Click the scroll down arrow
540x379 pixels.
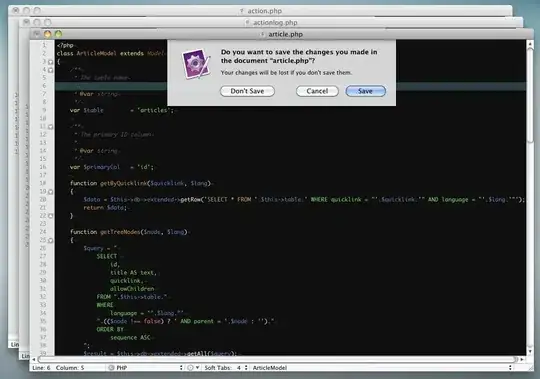[x=530, y=351]
